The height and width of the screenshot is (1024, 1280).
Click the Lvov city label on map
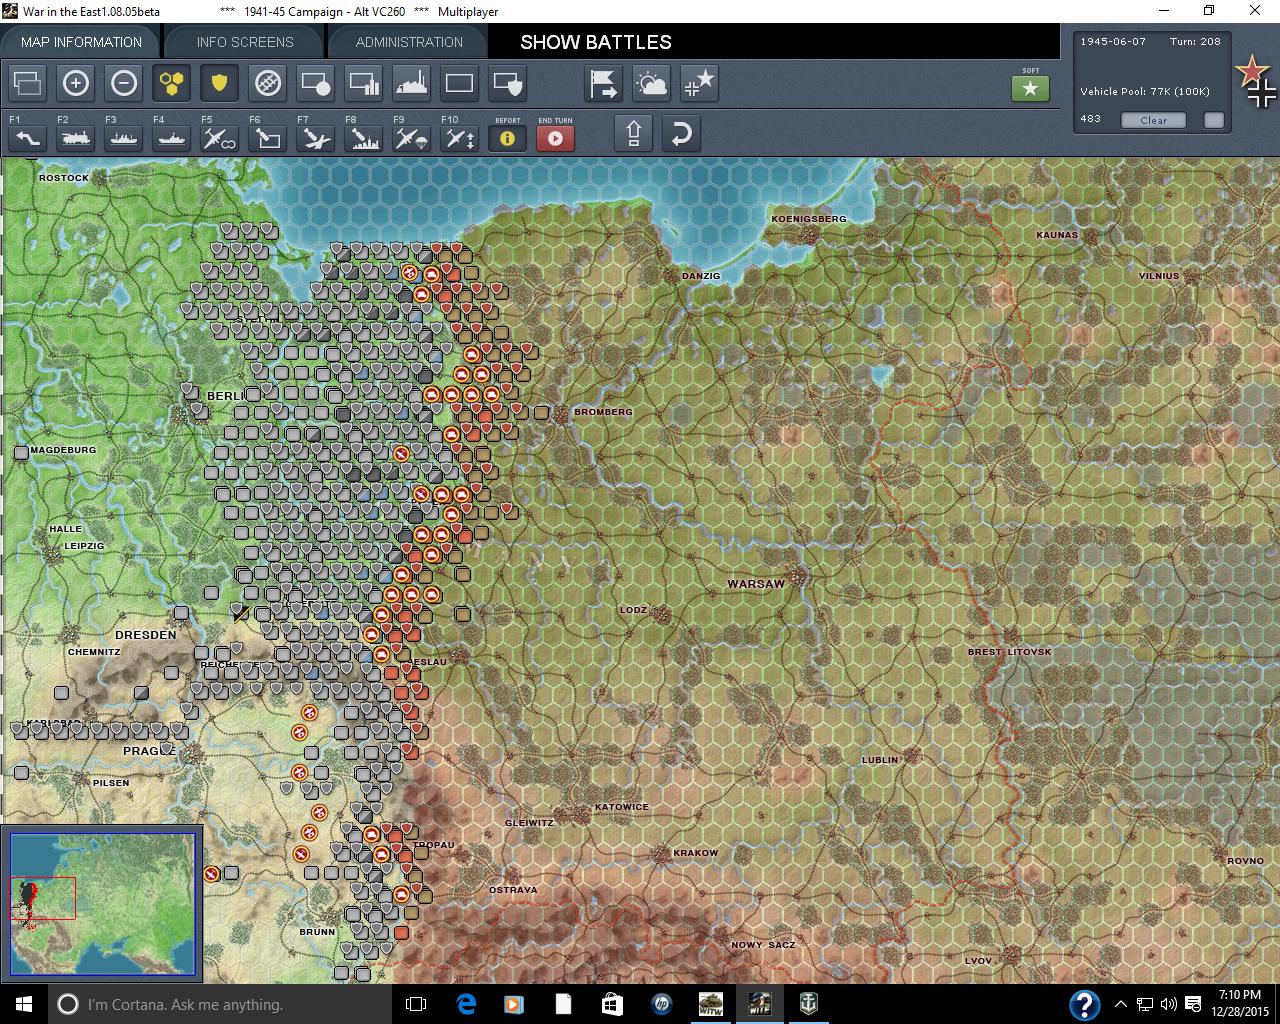point(978,961)
